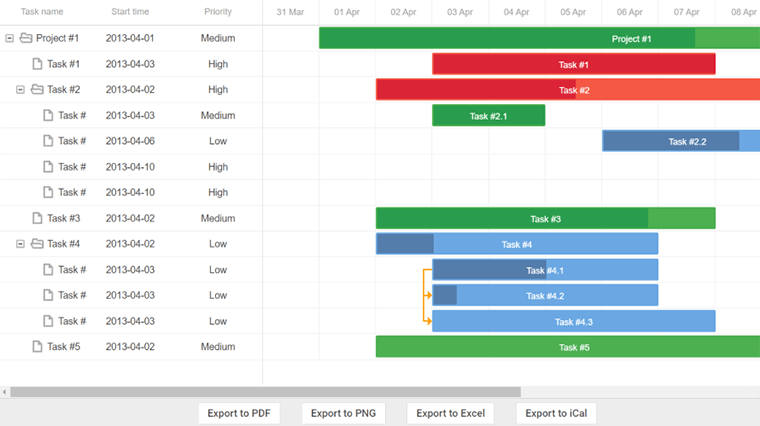760x426 pixels.
Task: Select the red Task #1 bar
Action: (x=573, y=64)
